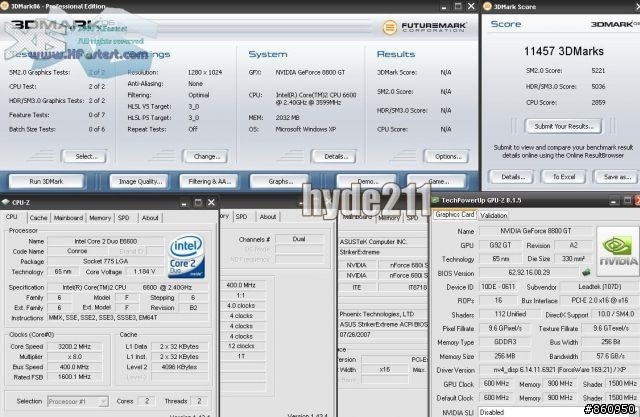This screenshot has height=417, width=640.
Task: Open Image Quality settings
Action: click(140, 181)
